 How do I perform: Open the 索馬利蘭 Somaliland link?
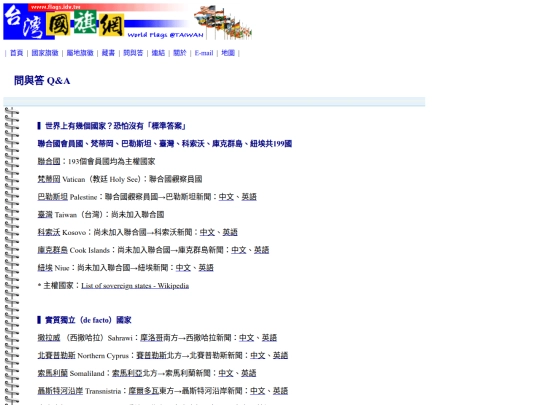(x=53, y=373)
